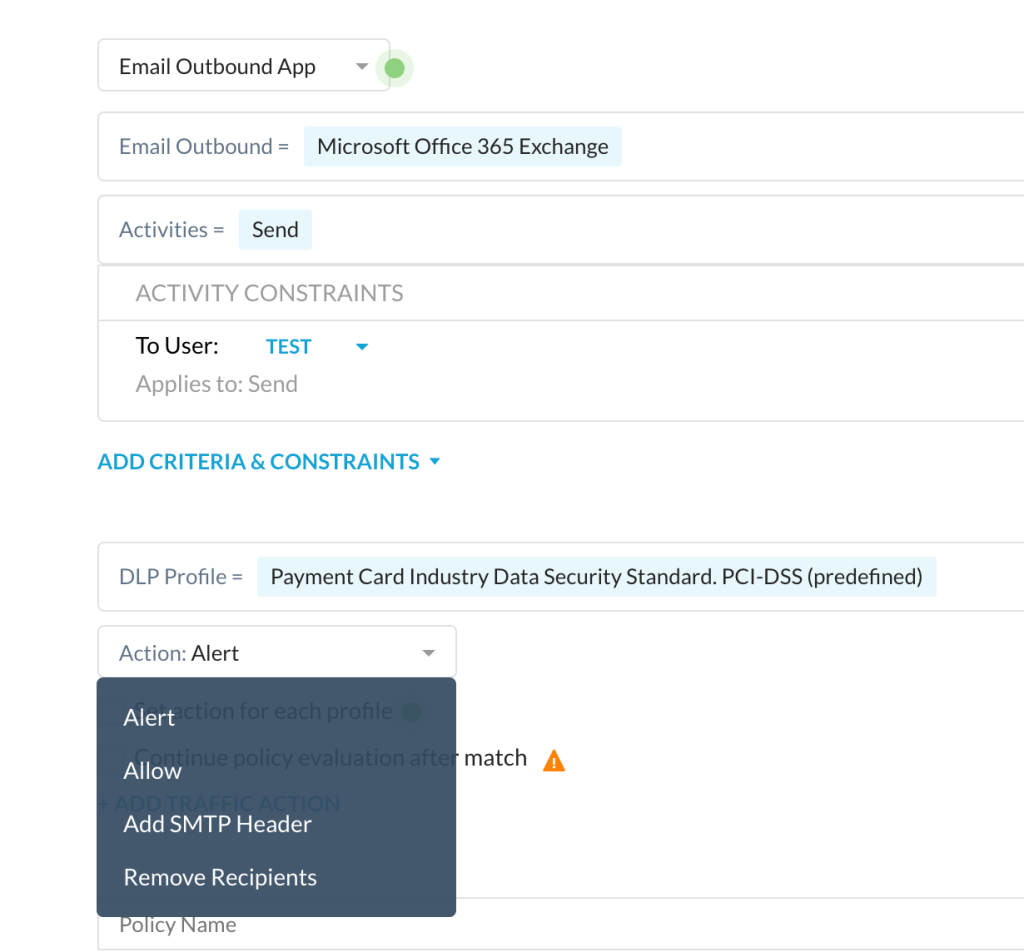Click the 'Applies to: Send' text
Screen dimensions: 1024x952
(x=217, y=384)
